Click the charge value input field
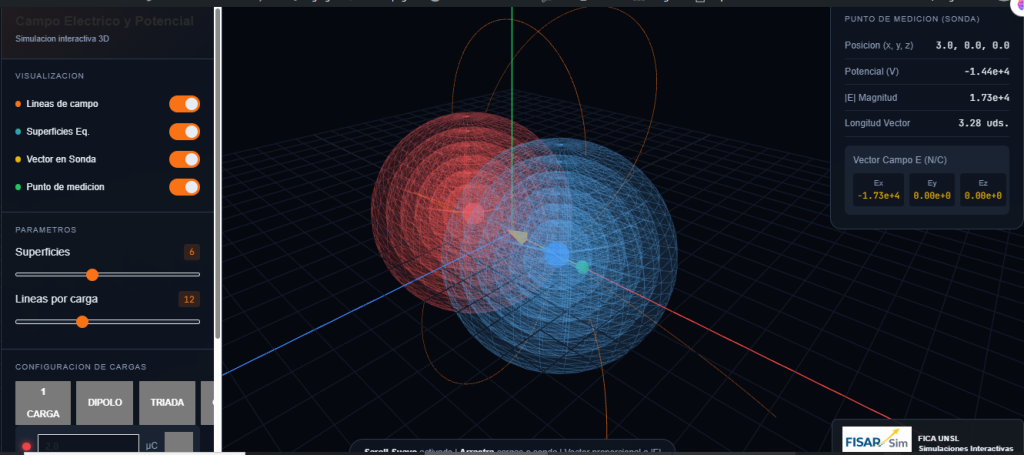 pos(88,444)
